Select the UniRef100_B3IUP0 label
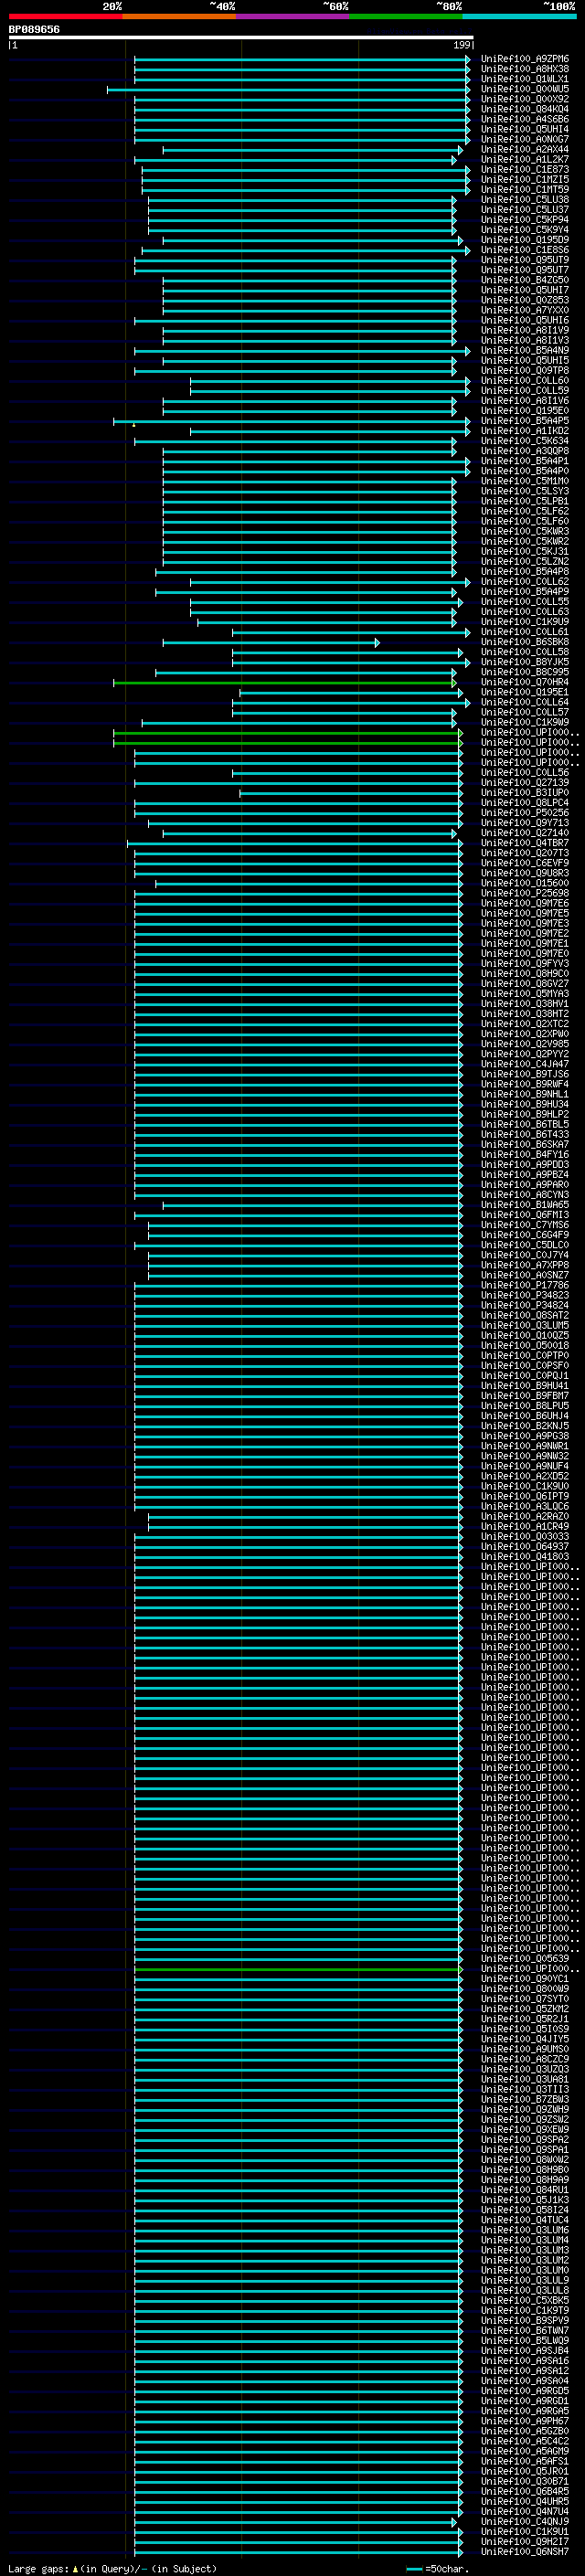 point(524,793)
